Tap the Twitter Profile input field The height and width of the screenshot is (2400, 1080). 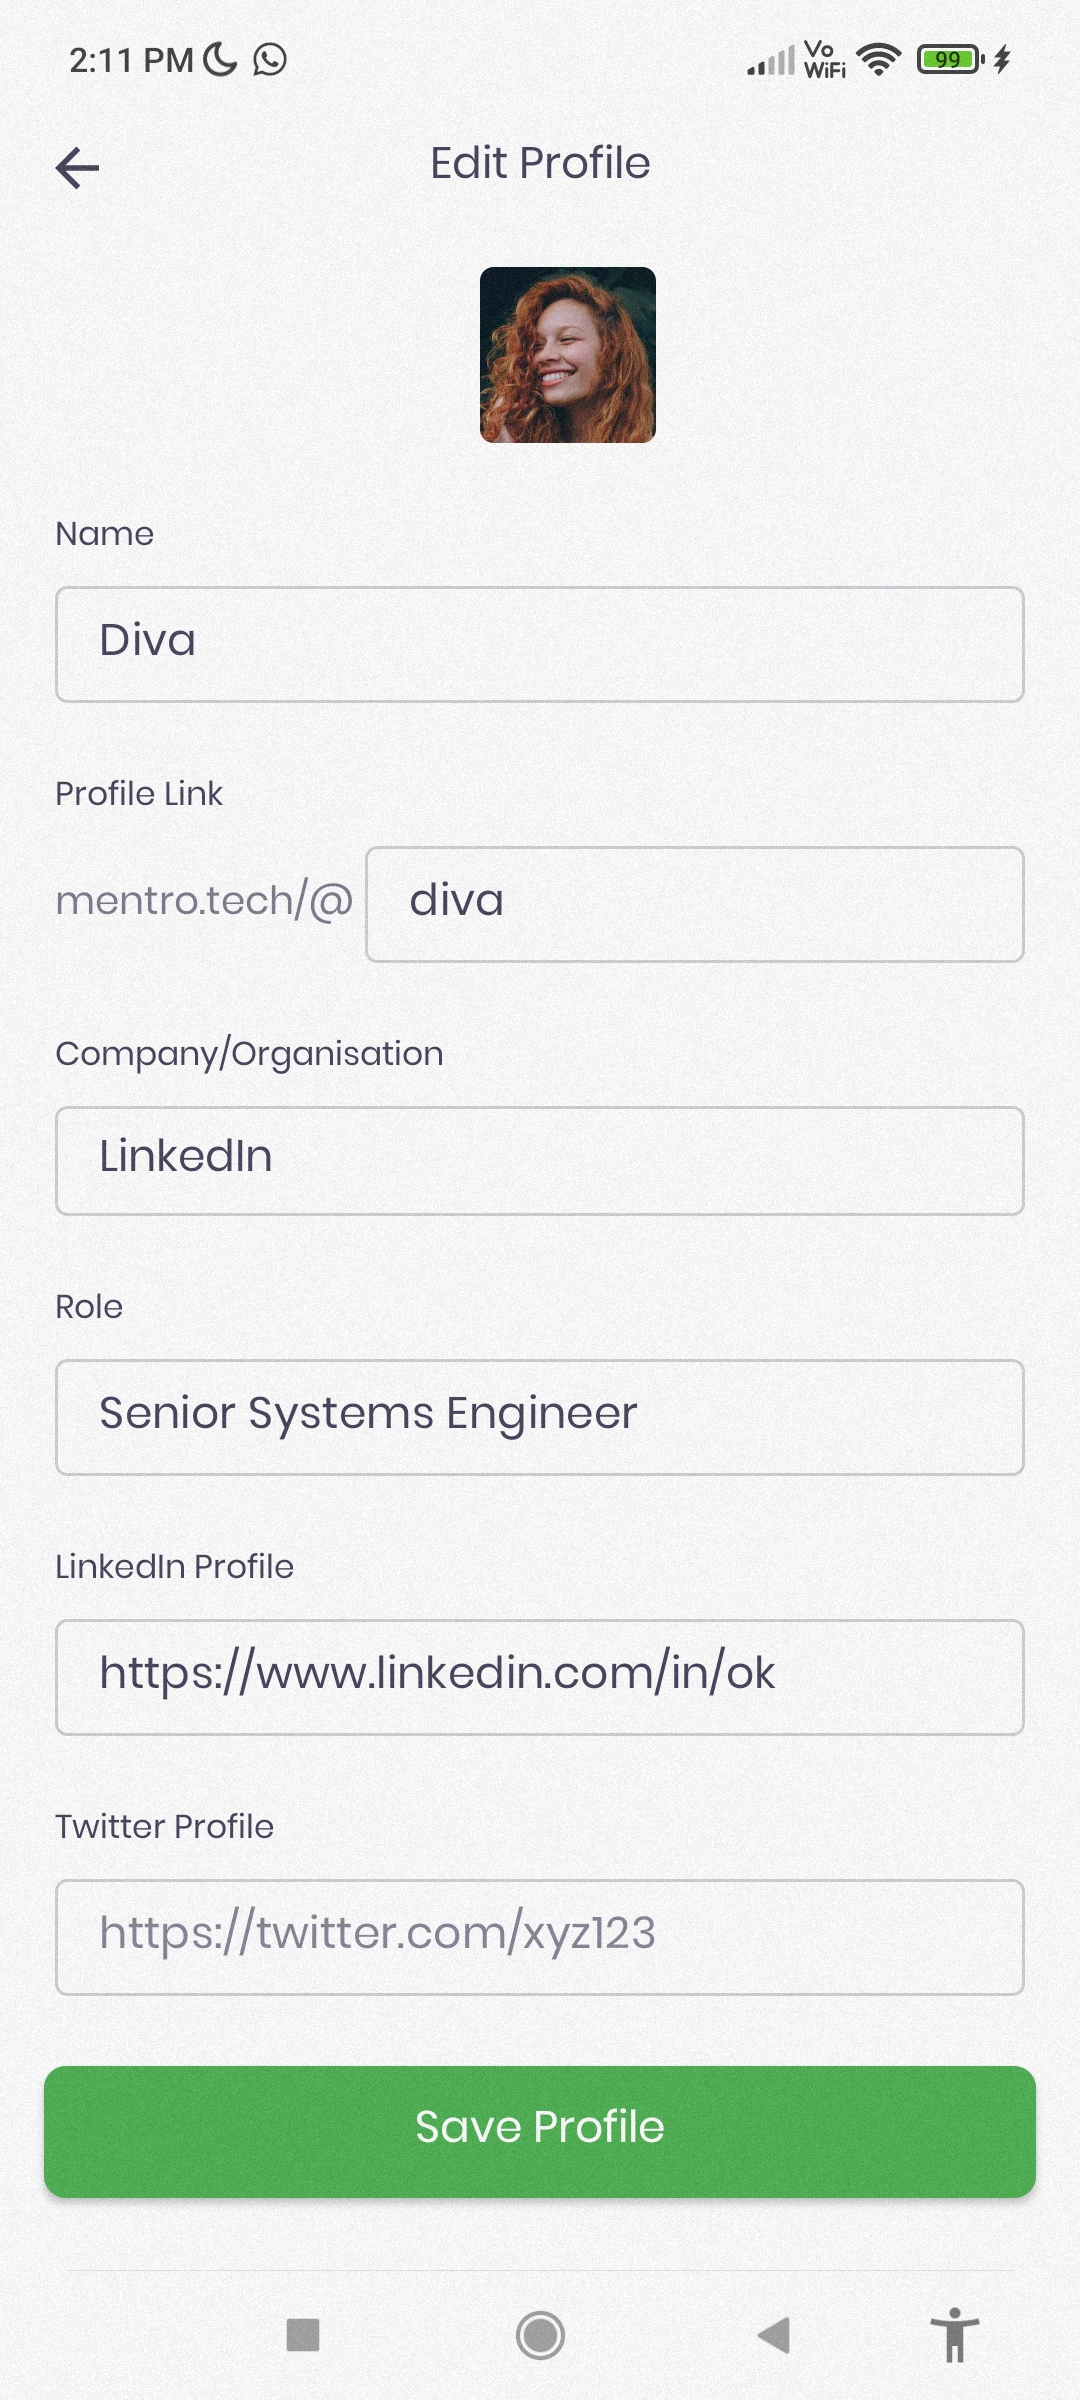pos(540,1936)
